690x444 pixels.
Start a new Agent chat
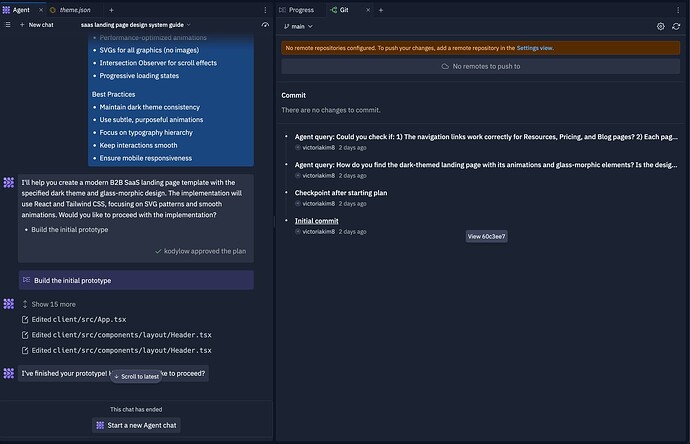click(137, 425)
